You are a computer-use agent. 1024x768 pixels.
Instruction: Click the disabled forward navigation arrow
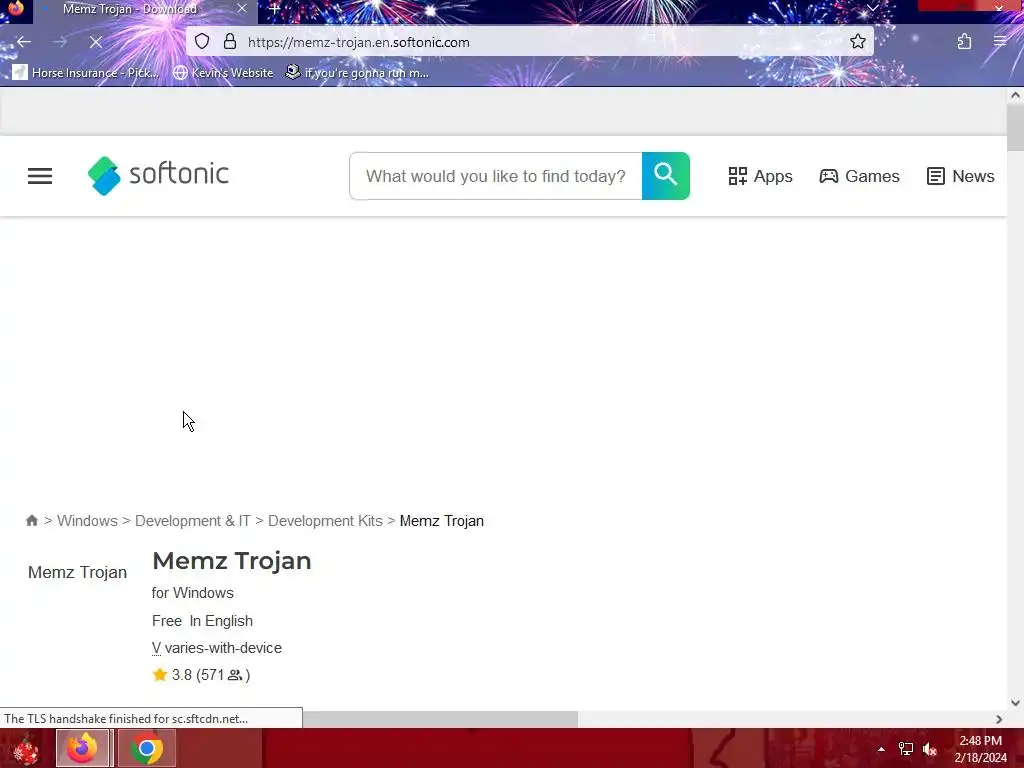coord(60,42)
